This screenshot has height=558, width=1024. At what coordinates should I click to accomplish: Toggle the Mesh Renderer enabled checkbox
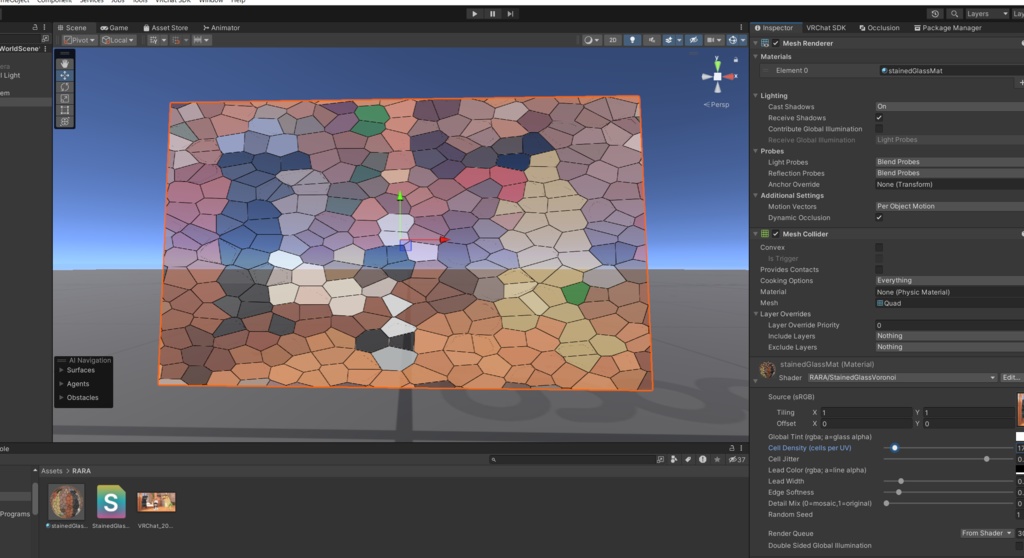tap(776, 43)
